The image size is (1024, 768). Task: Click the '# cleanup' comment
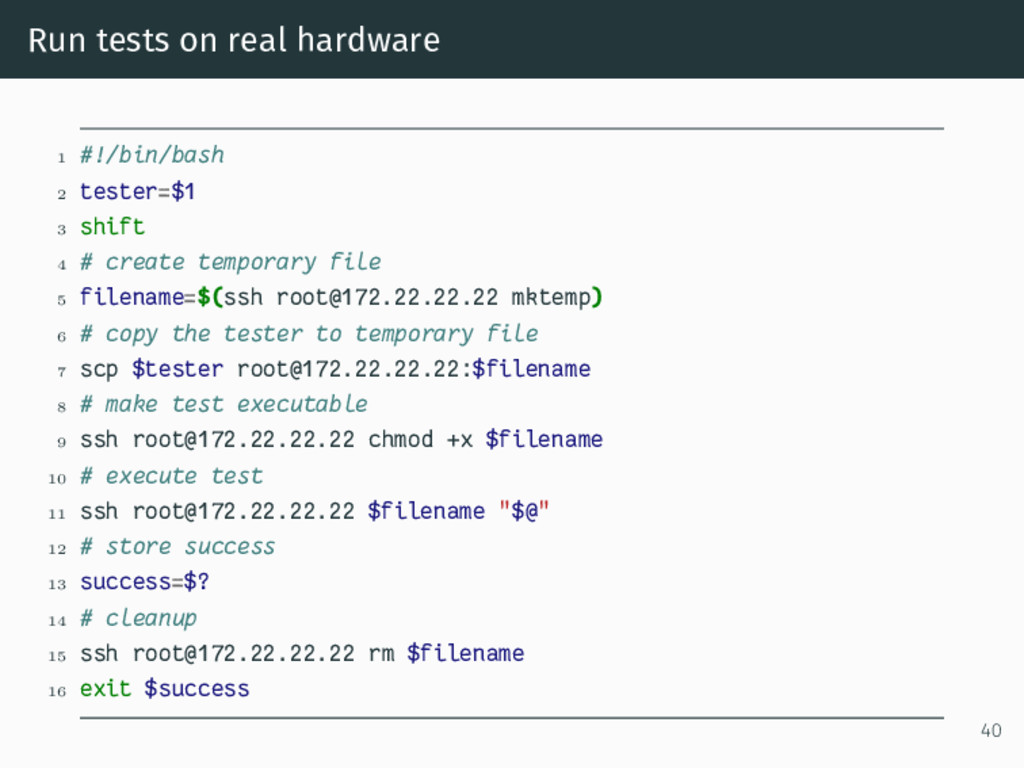(138, 618)
